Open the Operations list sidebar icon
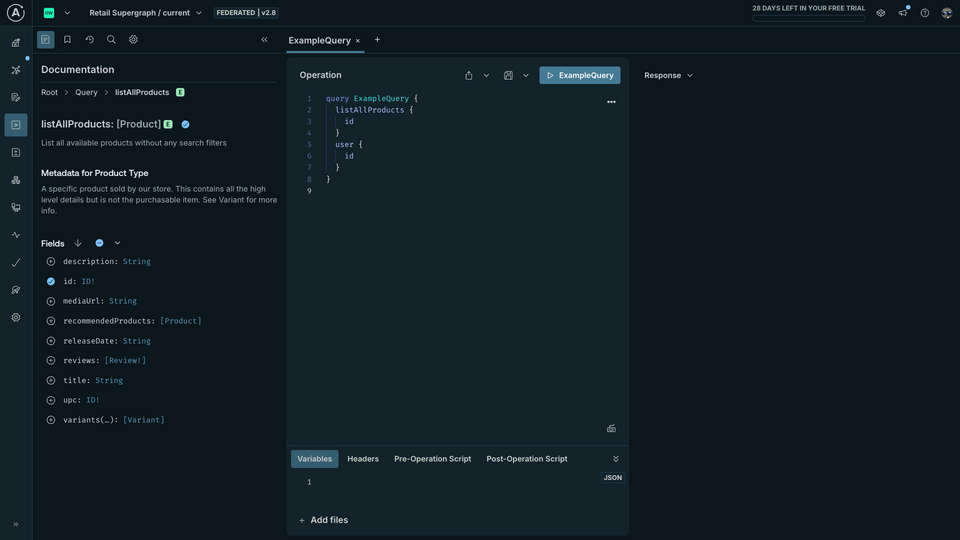 tap(16, 152)
